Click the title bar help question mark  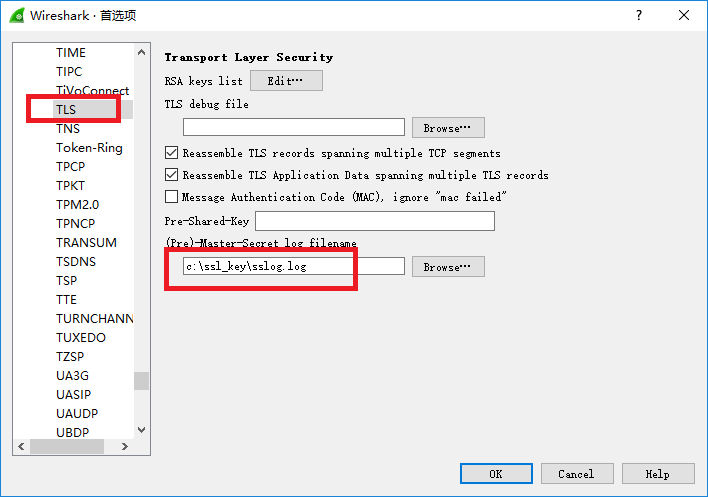(639, 15)
